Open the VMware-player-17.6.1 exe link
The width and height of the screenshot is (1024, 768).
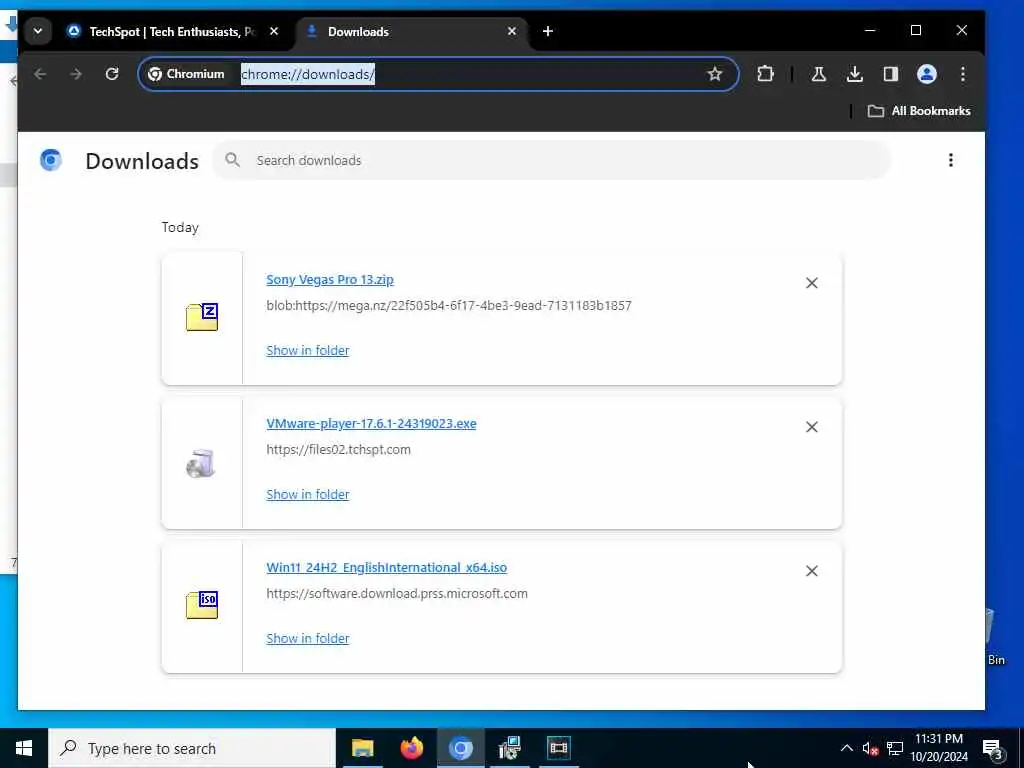[x=371, y=424]
